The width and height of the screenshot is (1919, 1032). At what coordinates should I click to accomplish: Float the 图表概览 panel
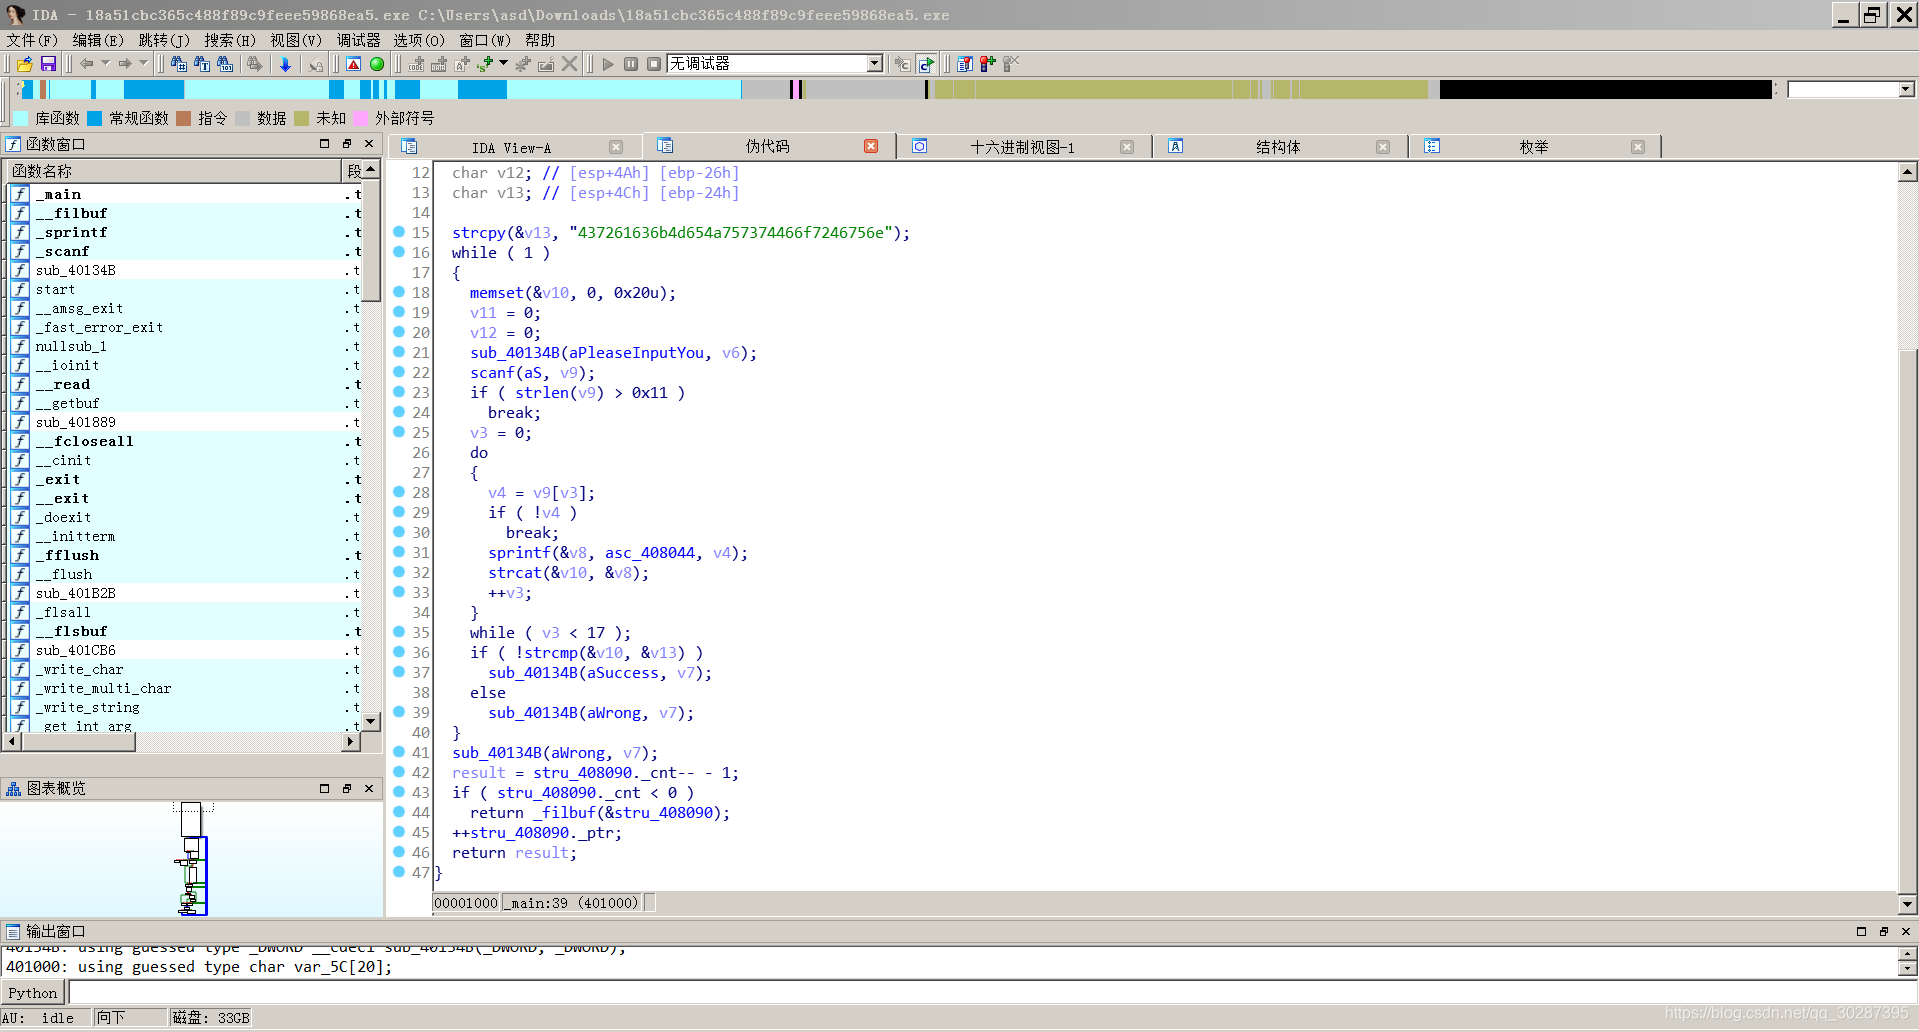coord(346,789)
